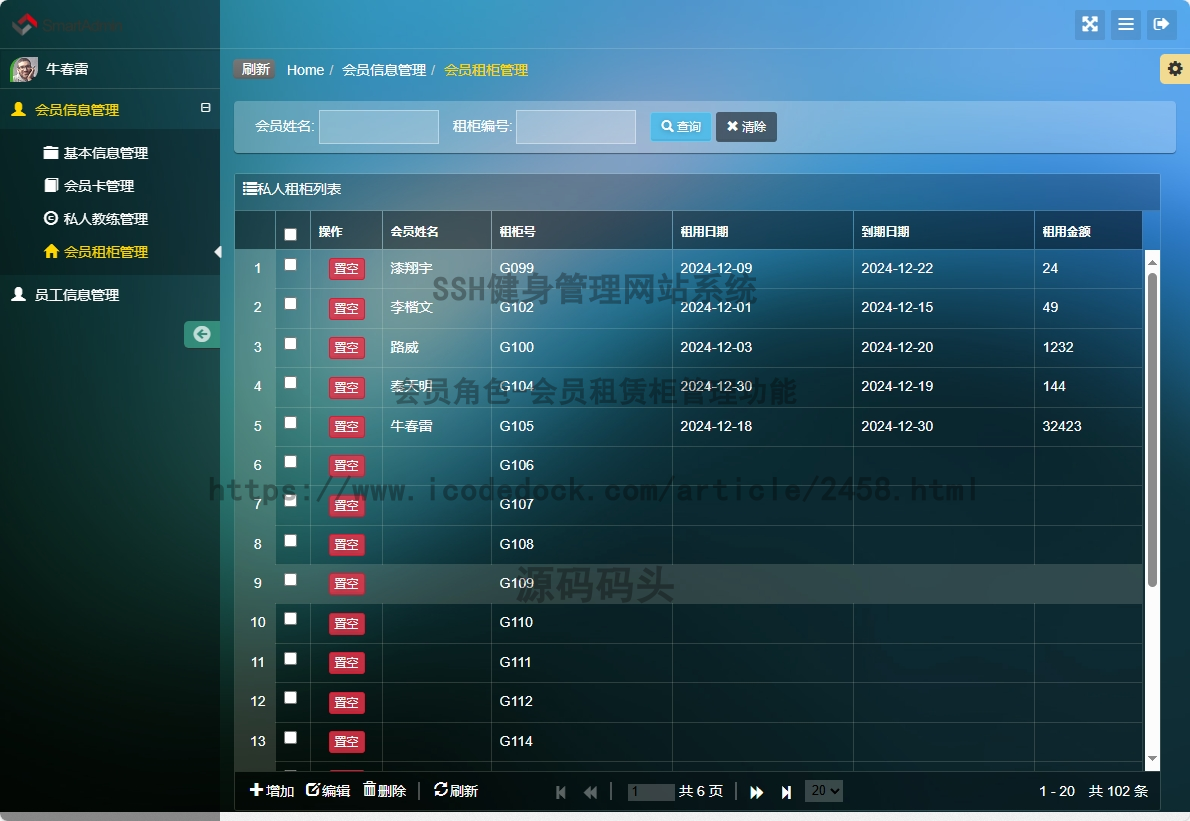1190x821 pixels.
Task: Click the logout arrow icon
Action: tap(1161, 24)
